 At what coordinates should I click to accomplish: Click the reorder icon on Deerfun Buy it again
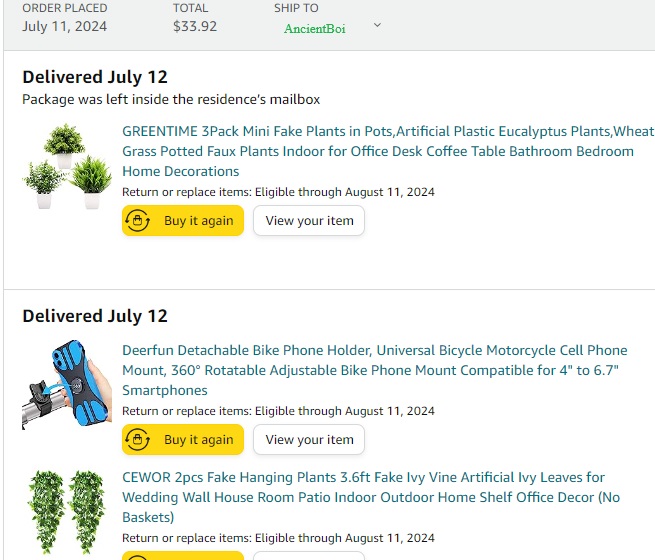click(137, 439)
